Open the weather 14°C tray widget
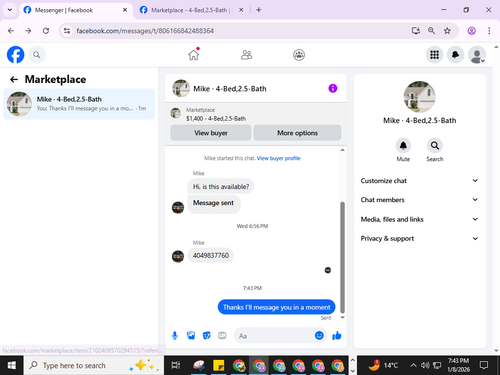The width and height of the screenshot is (500, 375). (383, 365)
